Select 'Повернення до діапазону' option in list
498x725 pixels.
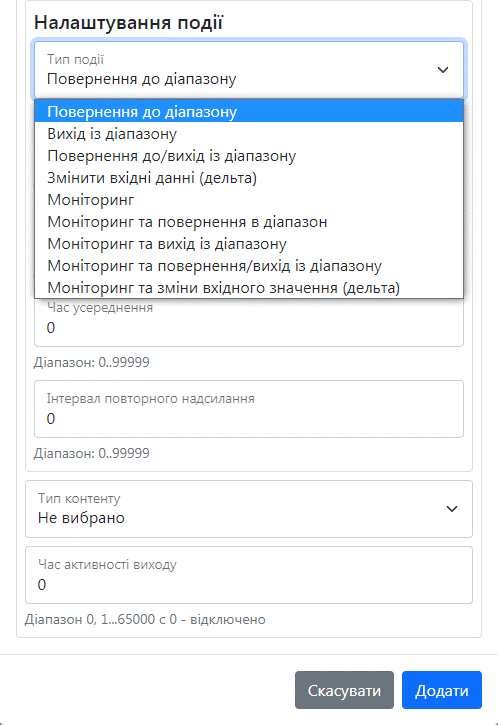coord(249,111)
